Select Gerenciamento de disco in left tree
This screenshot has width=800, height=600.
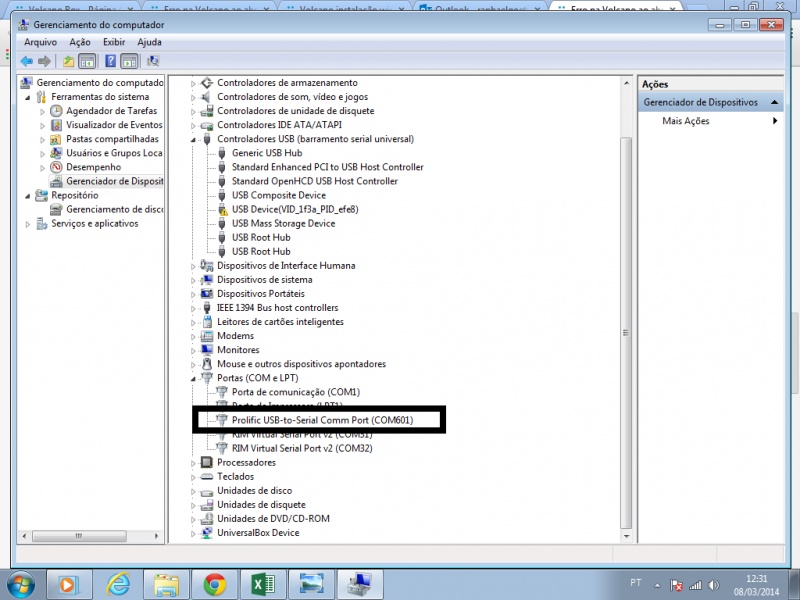point(115,209)
